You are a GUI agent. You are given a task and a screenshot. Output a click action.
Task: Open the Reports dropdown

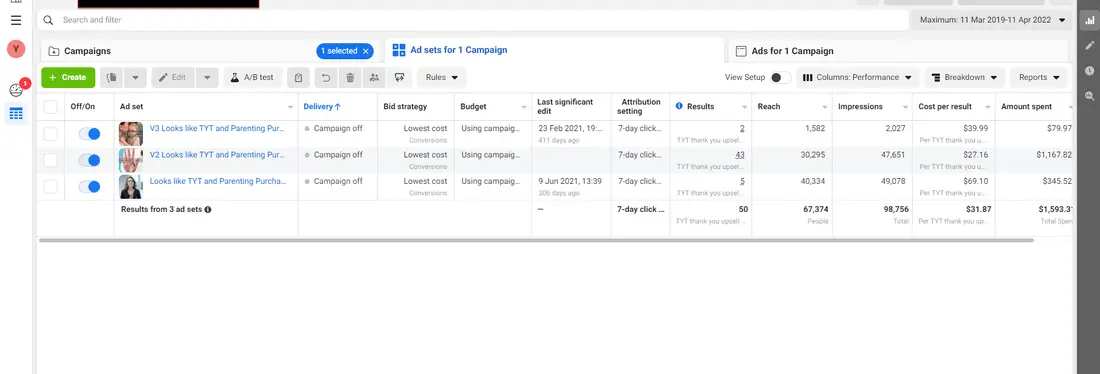point(1039,77)
